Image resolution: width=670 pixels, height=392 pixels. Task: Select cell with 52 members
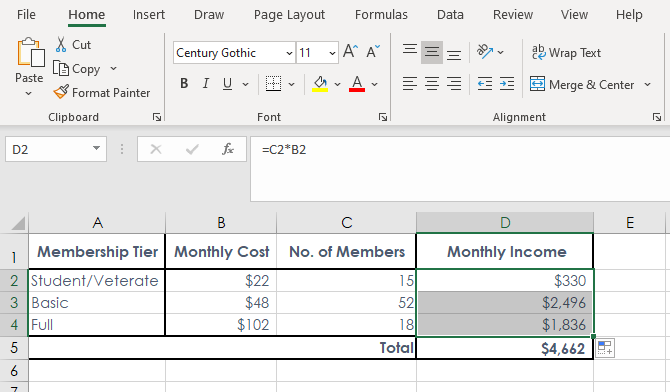[x=347, y=303]
